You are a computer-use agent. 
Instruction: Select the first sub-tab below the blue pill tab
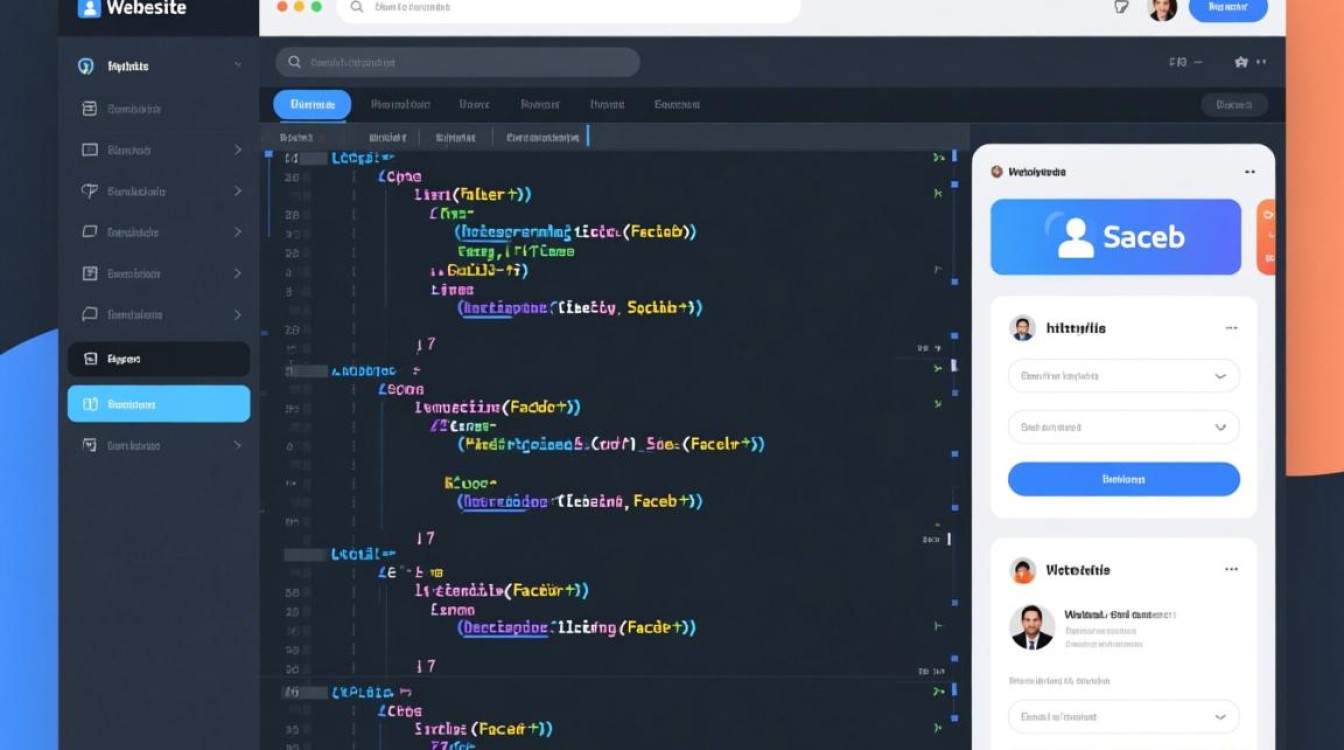pyautogui.click(x=296, y=137)
